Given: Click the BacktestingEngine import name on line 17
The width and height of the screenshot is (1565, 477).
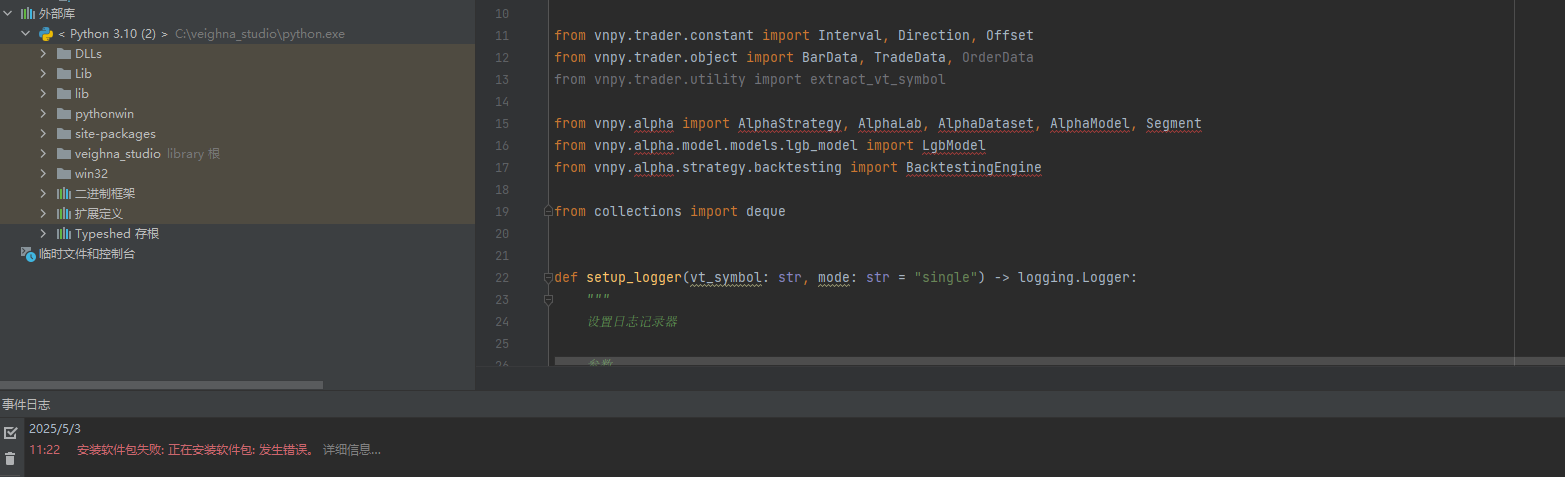Looking at the screenshot, I should pyautogui.click(x=973, y=168).
